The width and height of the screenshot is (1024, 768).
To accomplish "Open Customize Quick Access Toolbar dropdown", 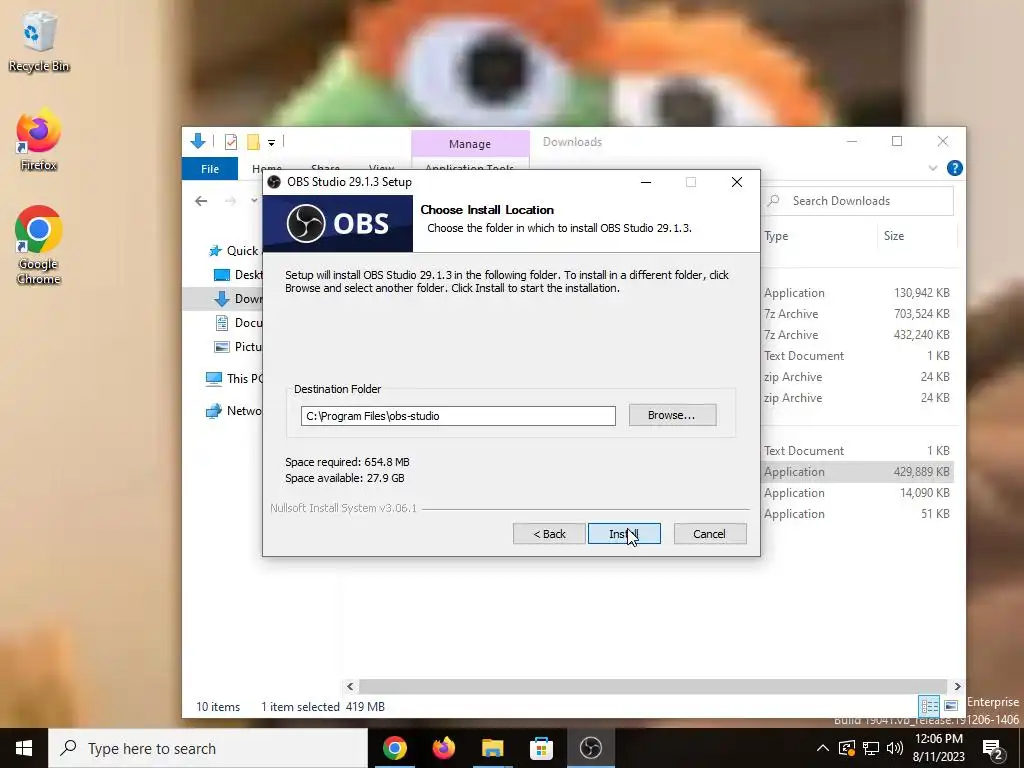I will pos(271,142).
